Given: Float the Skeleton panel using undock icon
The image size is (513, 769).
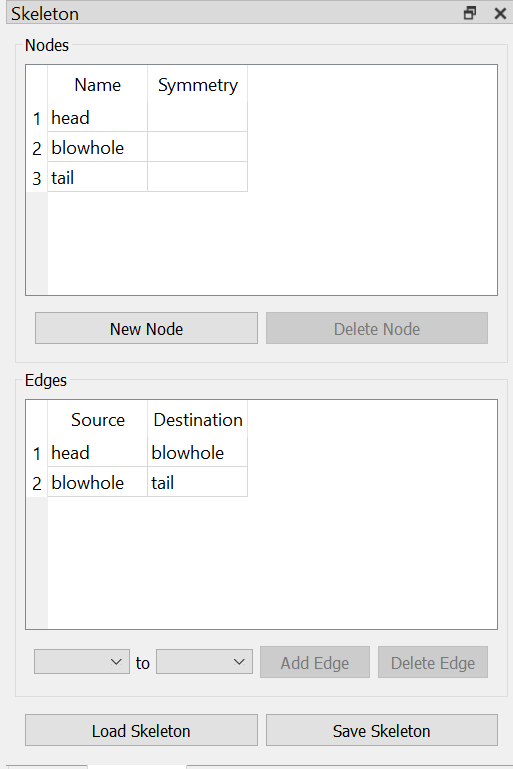Looking at the screenshot, I should [x=470, y=13].
